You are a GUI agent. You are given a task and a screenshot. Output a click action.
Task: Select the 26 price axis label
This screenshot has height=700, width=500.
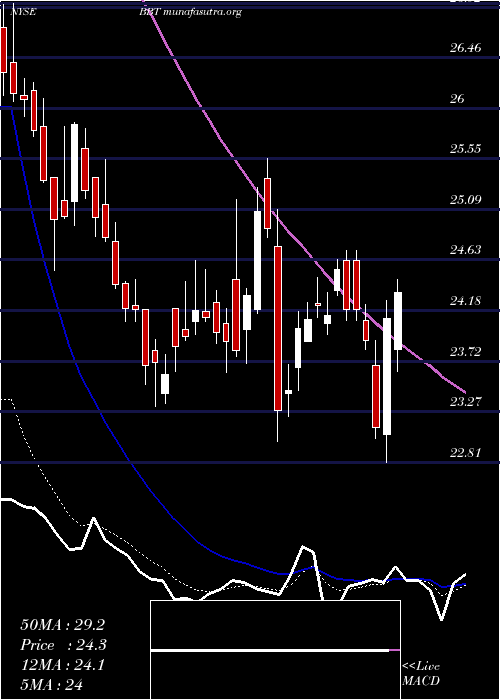(457, 98)
